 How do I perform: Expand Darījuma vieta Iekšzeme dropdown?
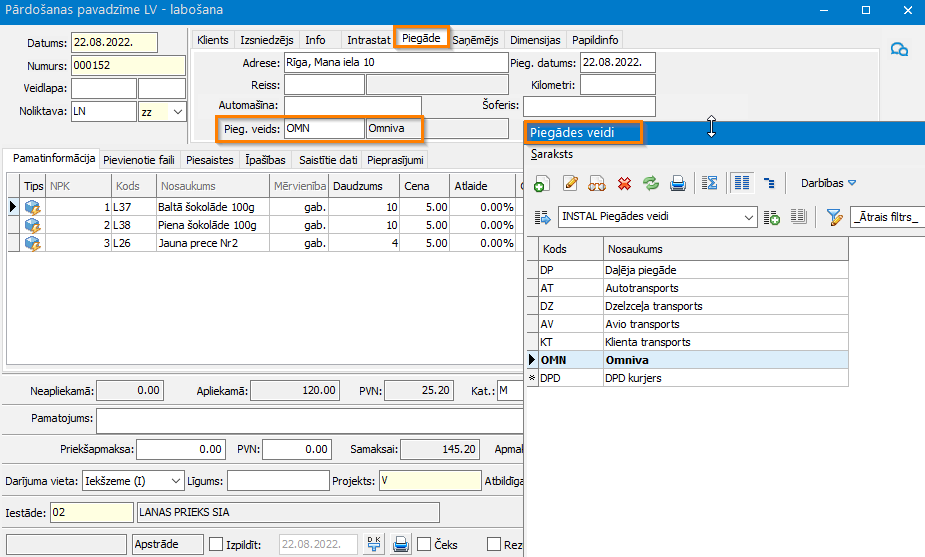(x=176, y=481)
